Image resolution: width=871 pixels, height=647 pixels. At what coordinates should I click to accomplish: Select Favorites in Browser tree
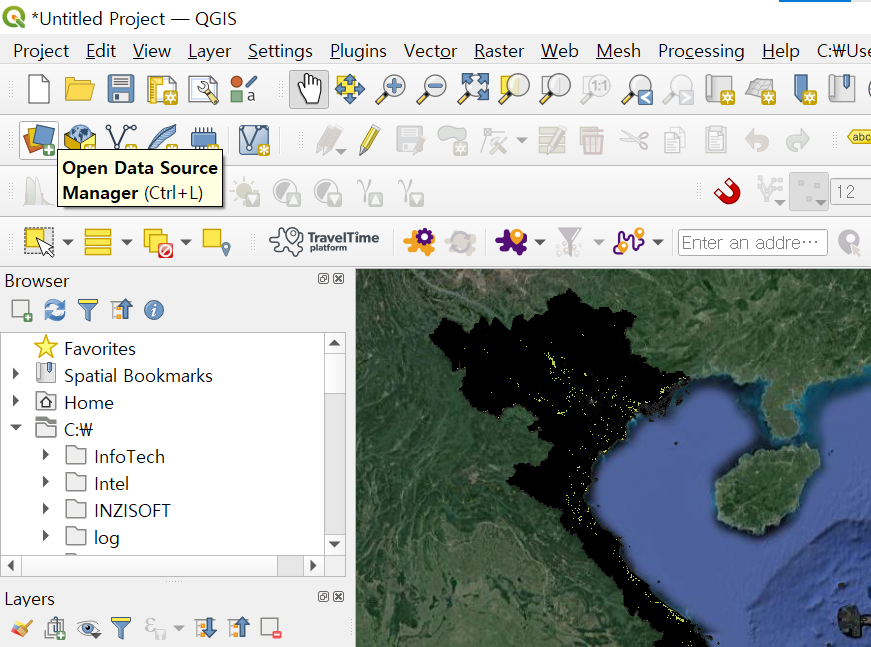pyautogui.click(x=100, y=349)
